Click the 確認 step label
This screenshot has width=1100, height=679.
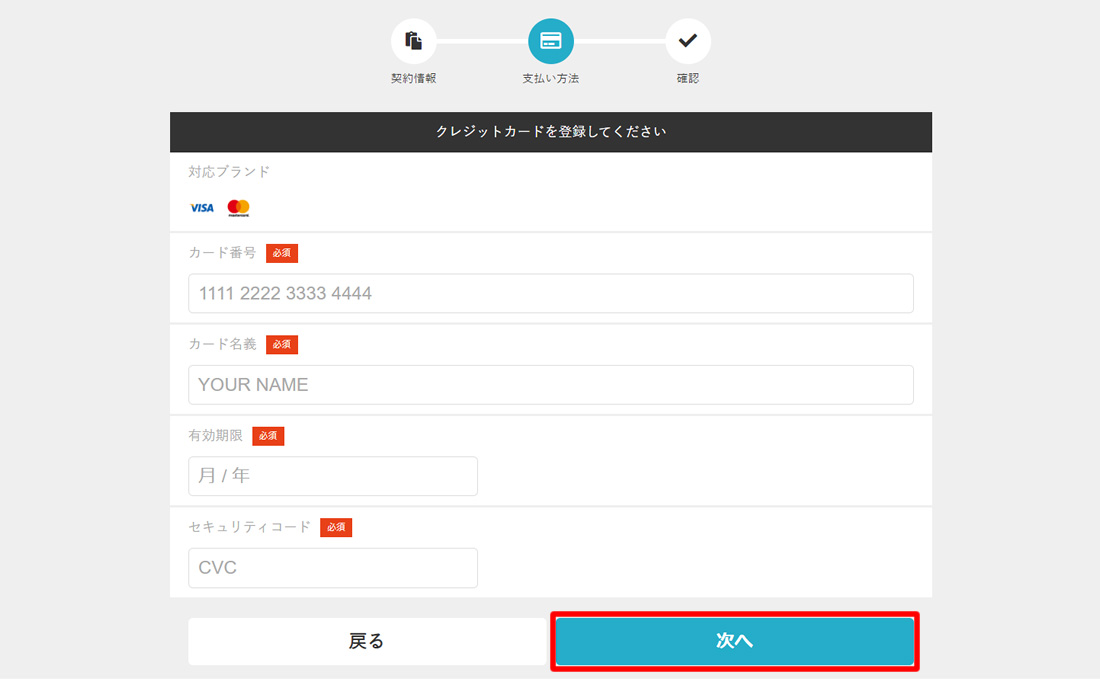point(688,79)
